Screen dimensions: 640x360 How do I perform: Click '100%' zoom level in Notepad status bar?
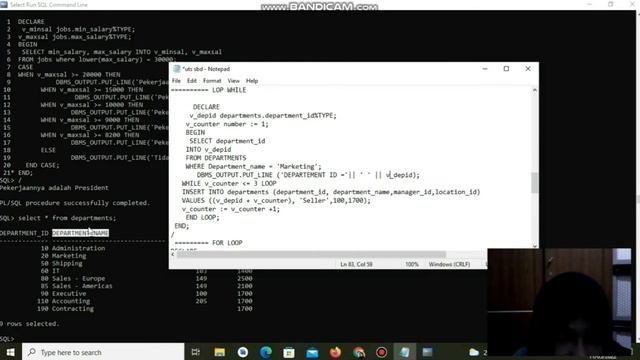(412, 264)
